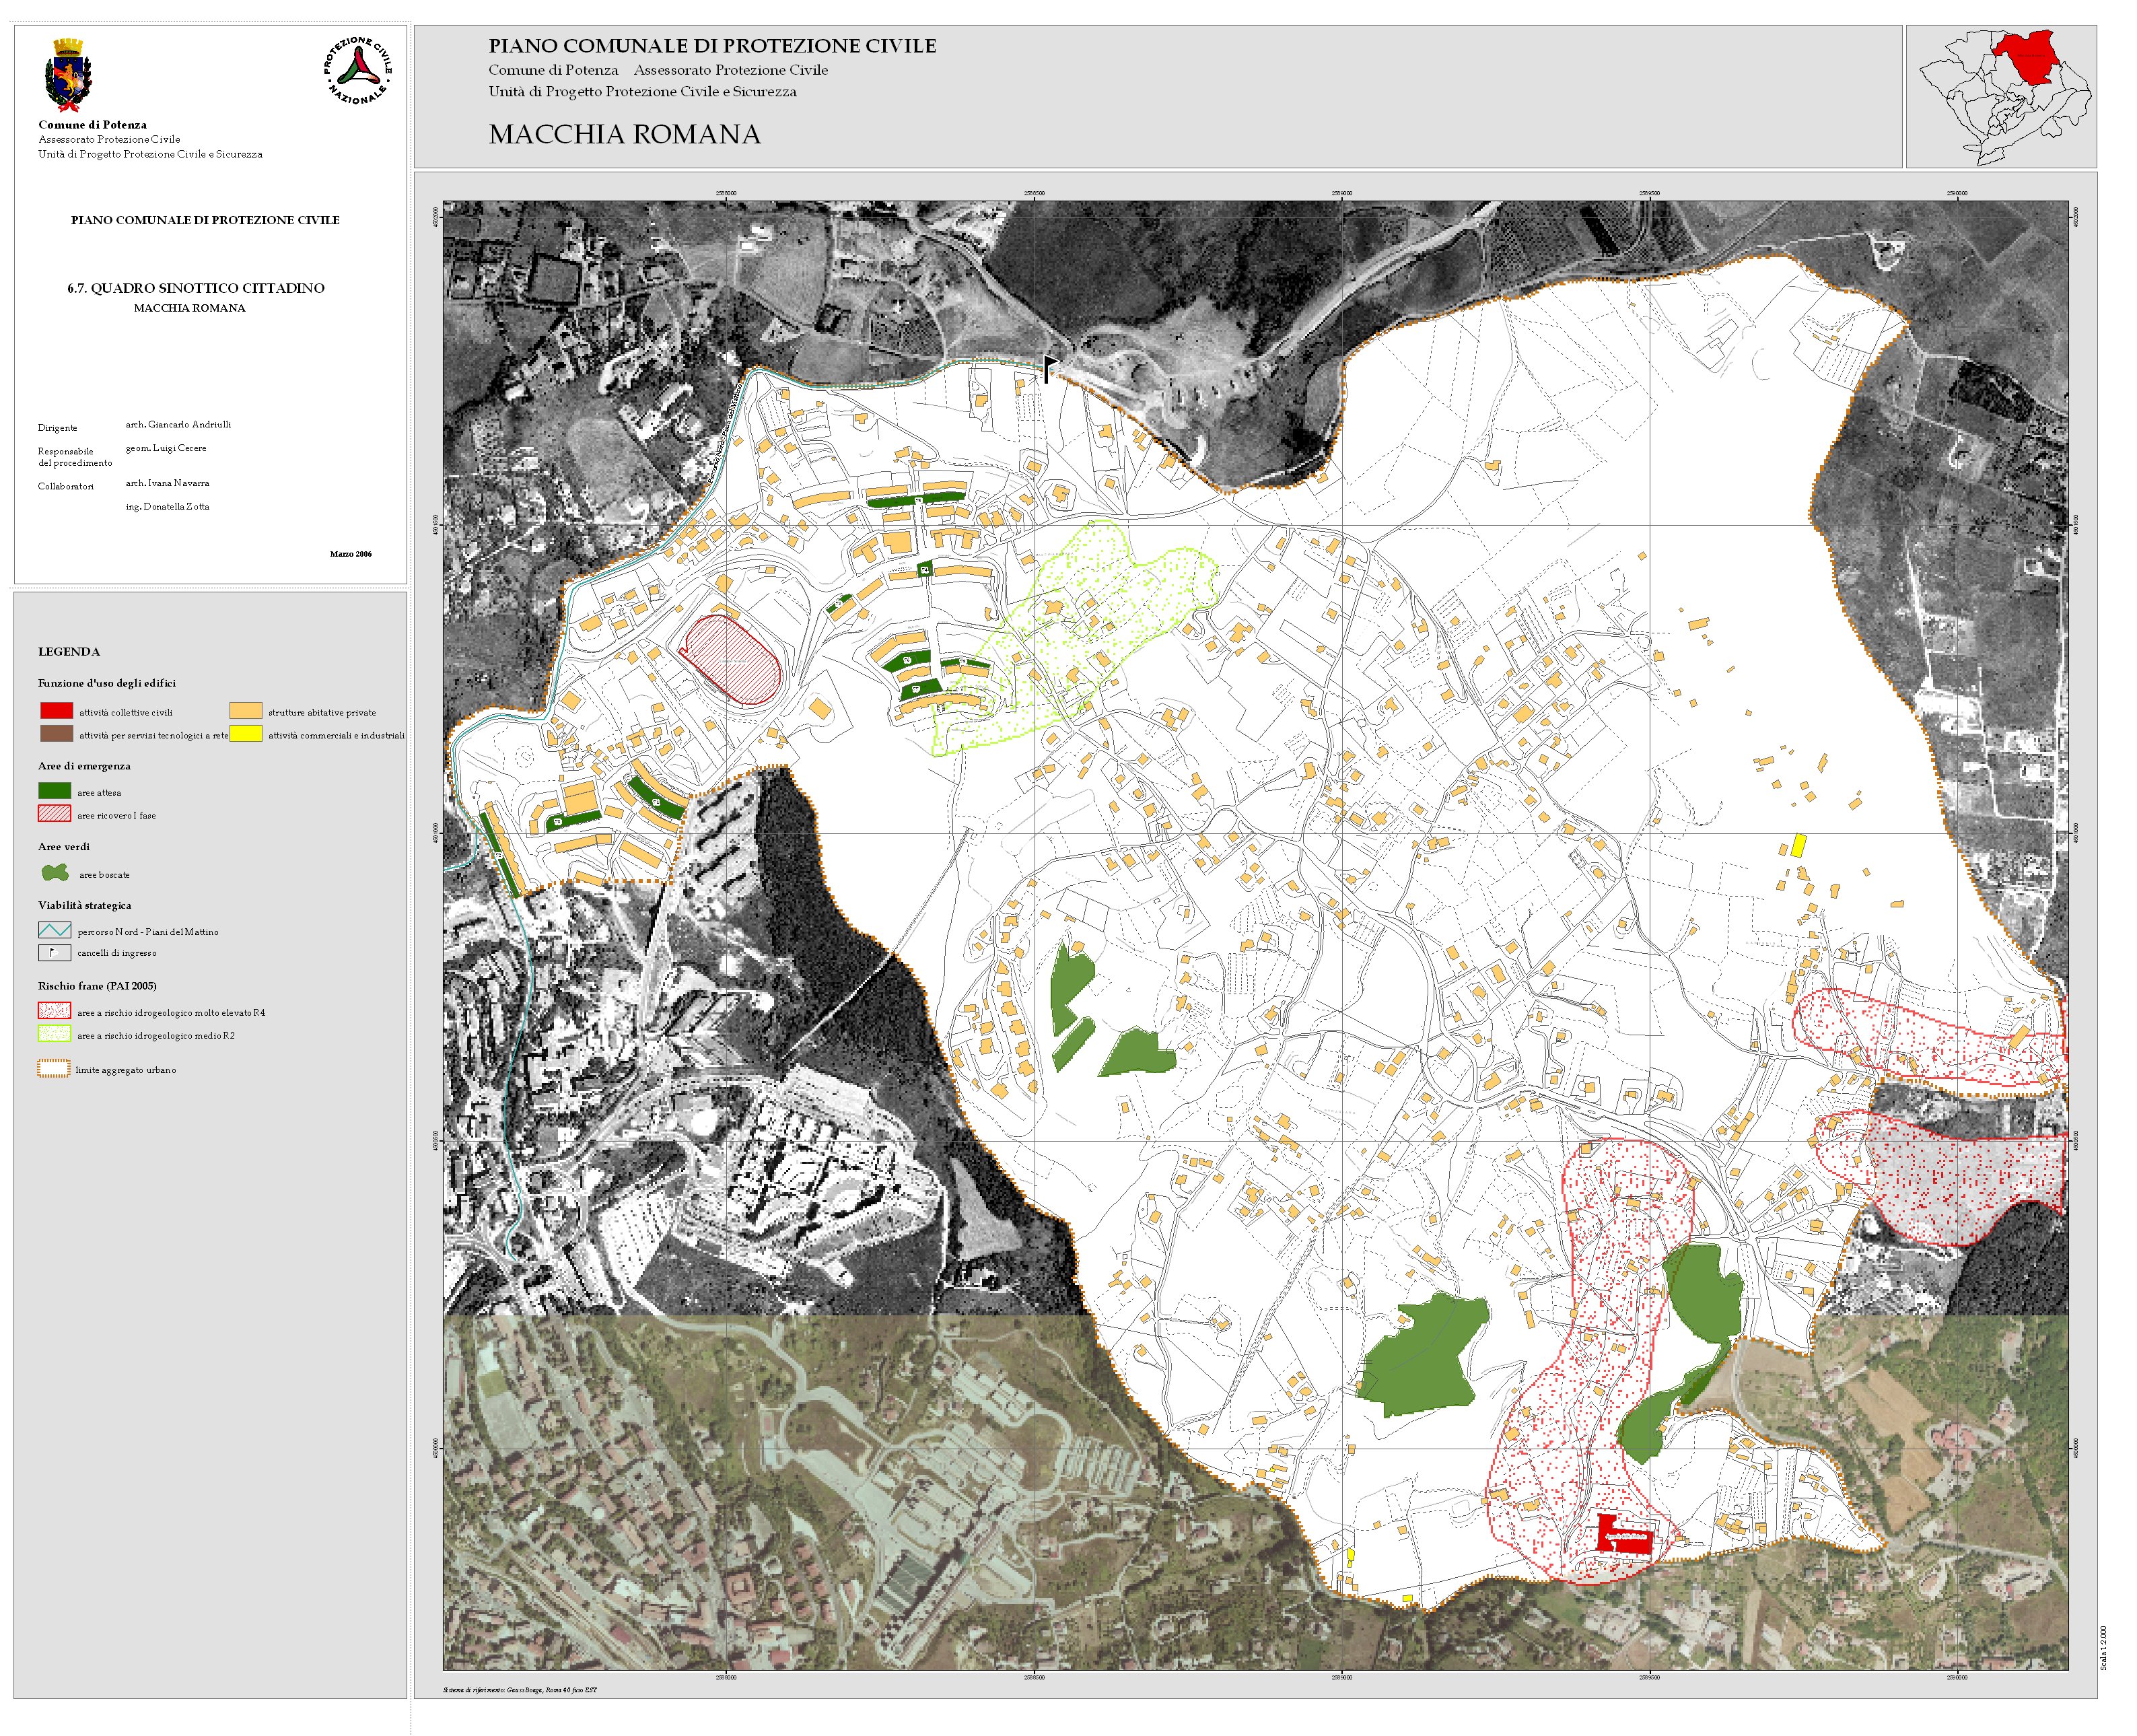Click the aree boscate green blob symbol
Screen dimensions: 2137x1736
[x=55, y=873]
